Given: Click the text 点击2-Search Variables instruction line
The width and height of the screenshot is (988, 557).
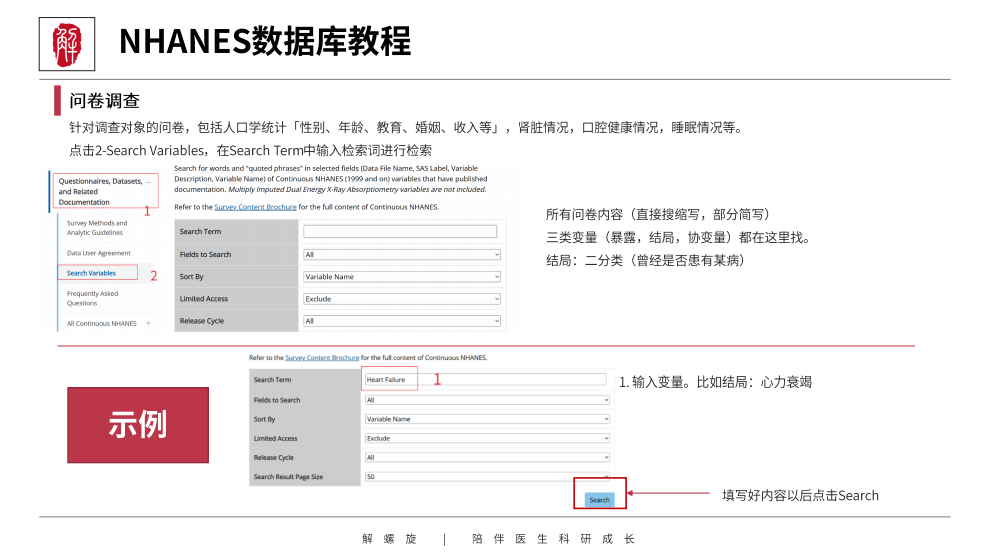Looking at the screenshot, I should coord(251,151).
